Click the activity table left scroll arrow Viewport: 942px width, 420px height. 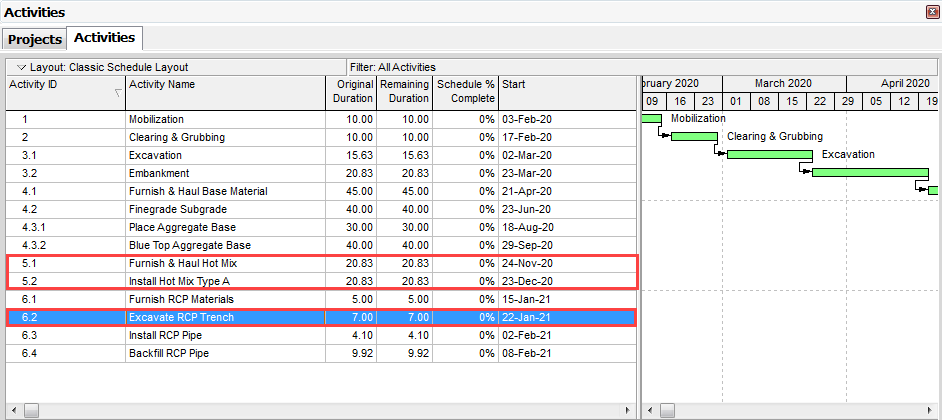coord(14,410)
